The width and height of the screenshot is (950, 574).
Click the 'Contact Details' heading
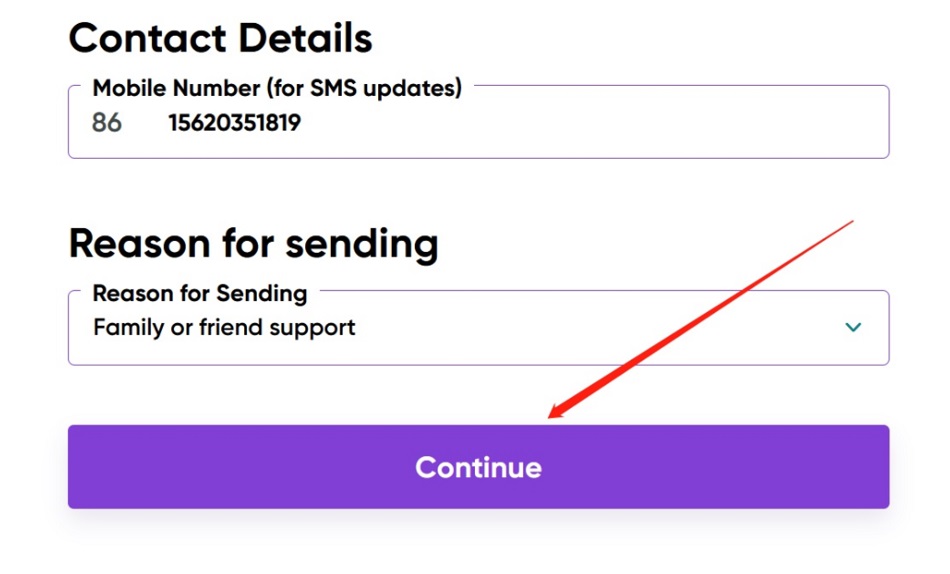pyautogui.click(x=220, y=38)
